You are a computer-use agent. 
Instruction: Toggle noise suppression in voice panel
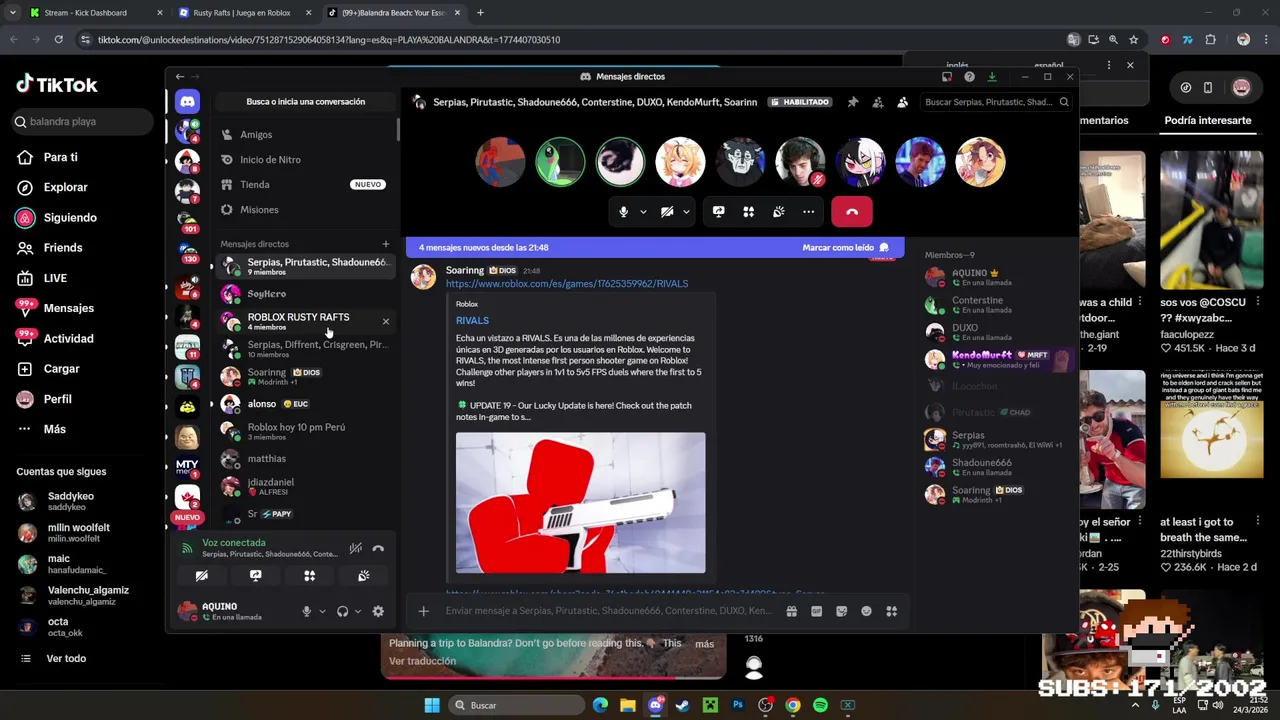[355, 548]
